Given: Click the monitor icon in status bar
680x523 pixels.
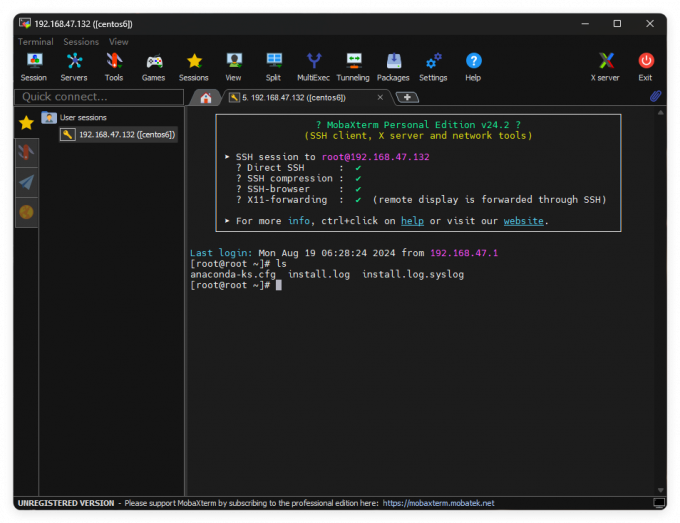Looking at the screenshot, I should coord(659,503).
